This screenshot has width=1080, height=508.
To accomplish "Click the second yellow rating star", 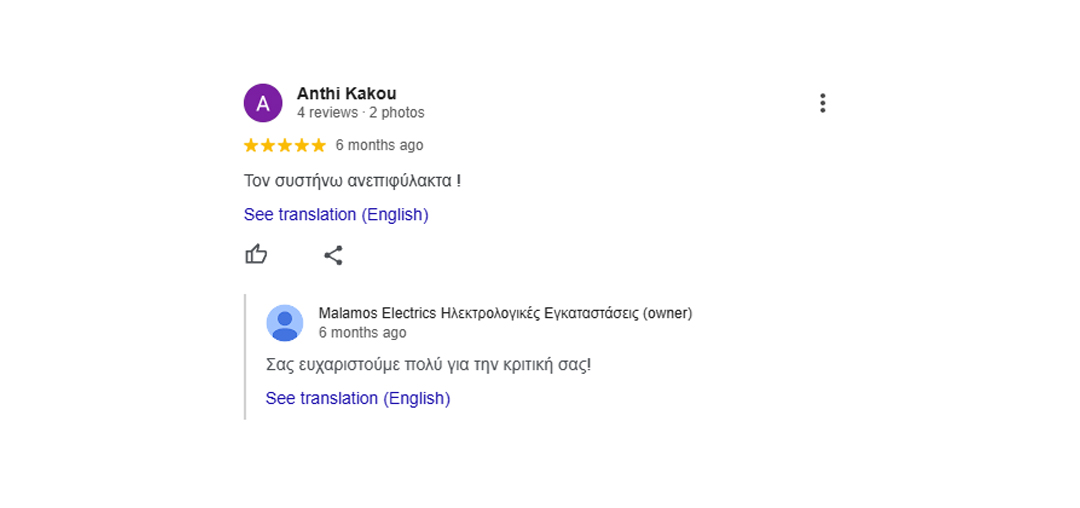I will [268, 145].
